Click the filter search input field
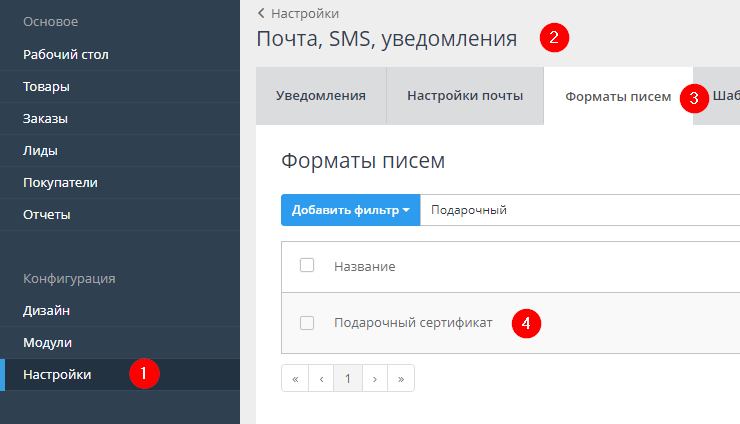 tap(580, 210)
